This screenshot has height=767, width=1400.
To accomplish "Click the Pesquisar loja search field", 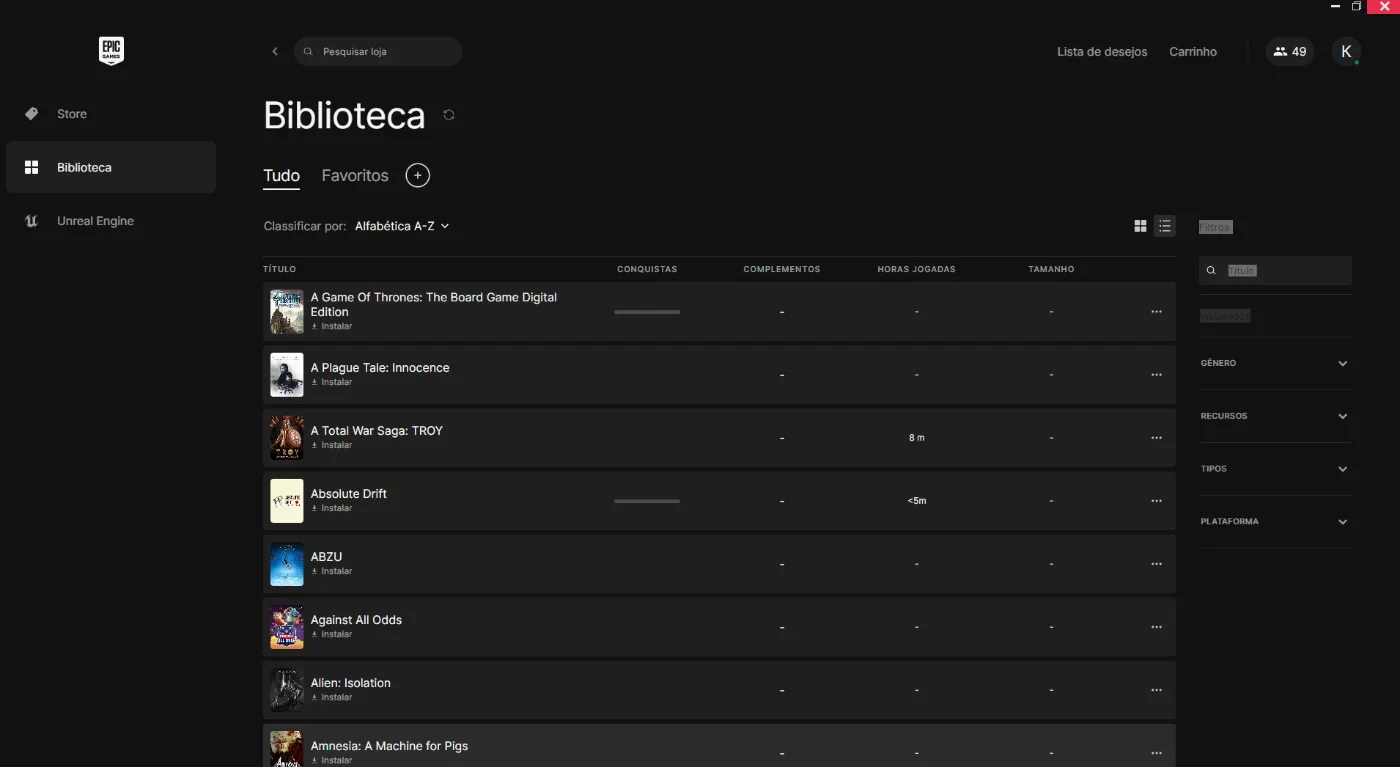I will (378, 51).
